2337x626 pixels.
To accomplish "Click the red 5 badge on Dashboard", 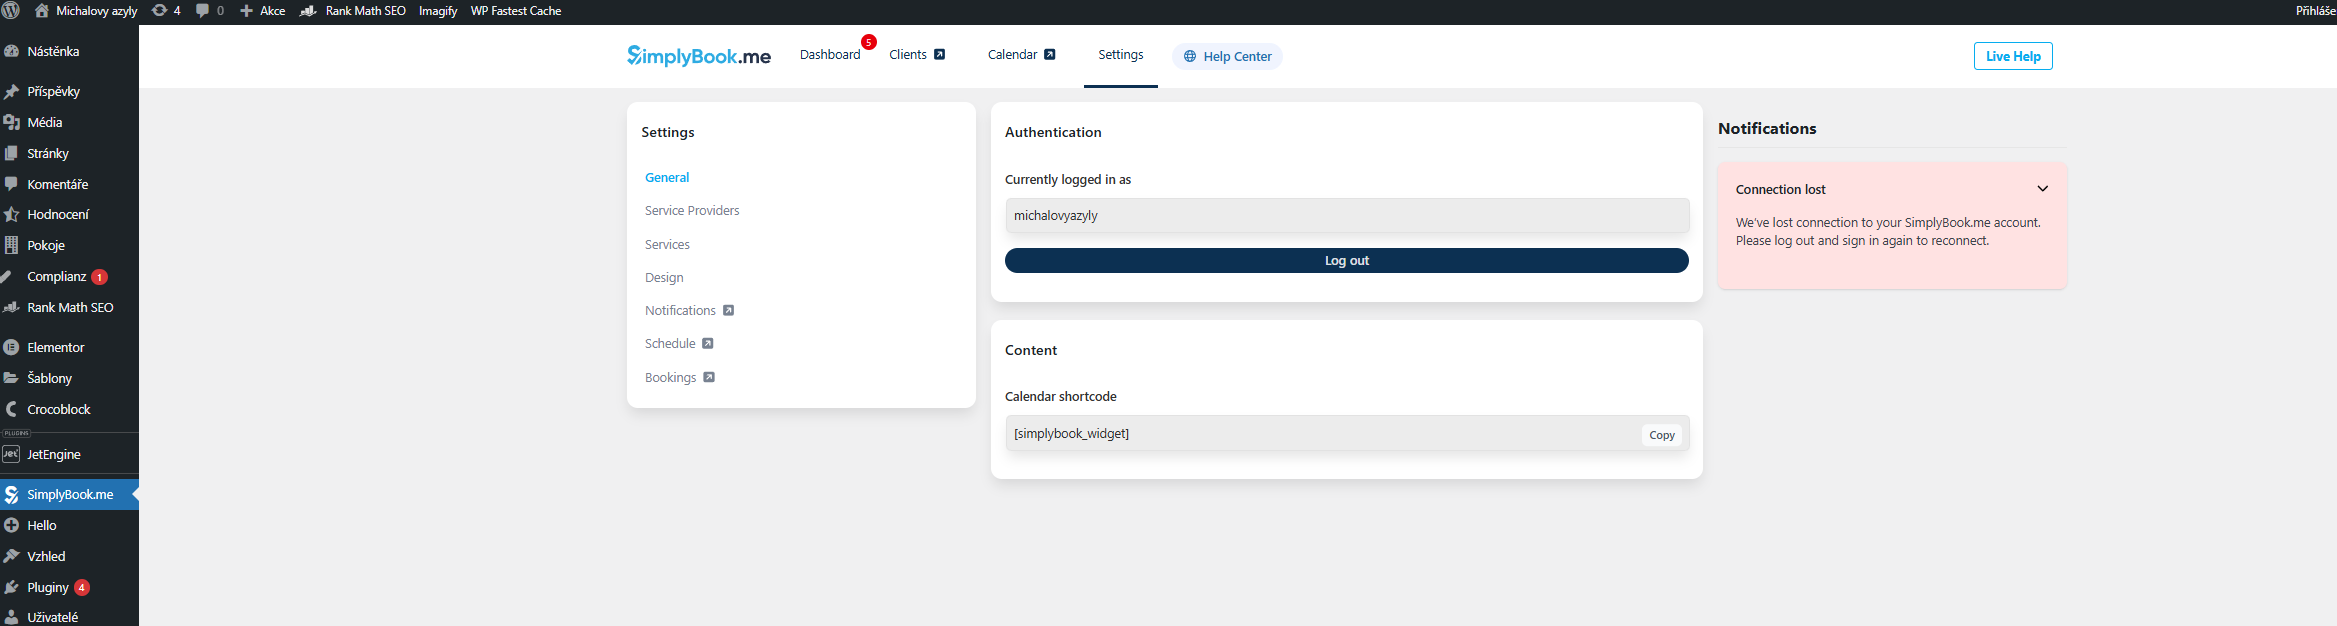I will pyautogui.click(x=869, y=42).
